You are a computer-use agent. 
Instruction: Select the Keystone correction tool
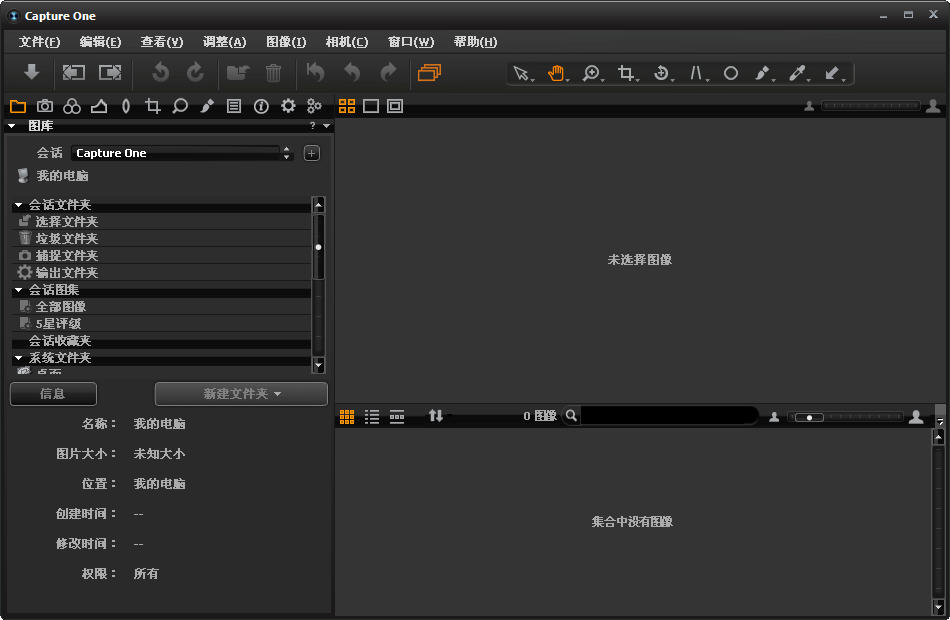click(x=698, y=73)
